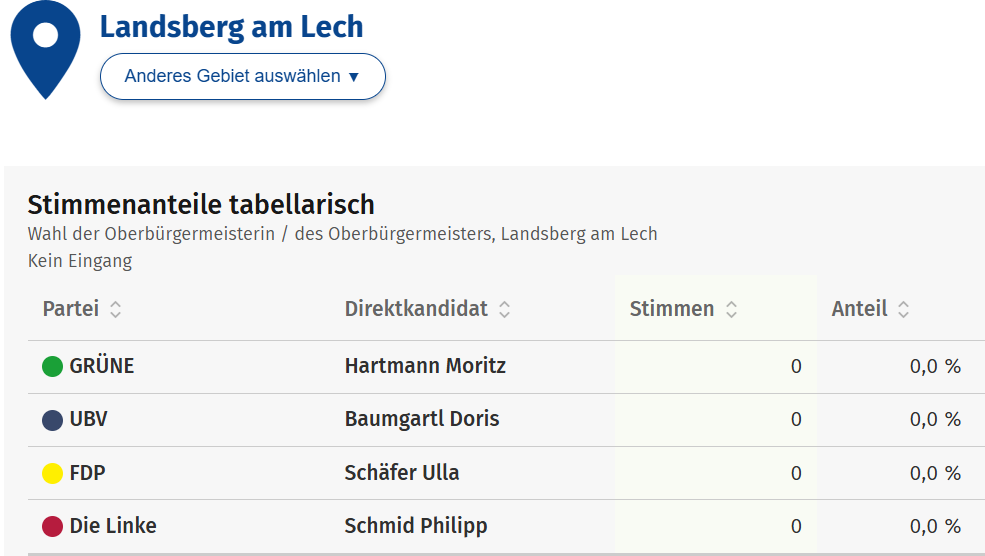Select candidate Hartmann Moritz

[425, 366]
